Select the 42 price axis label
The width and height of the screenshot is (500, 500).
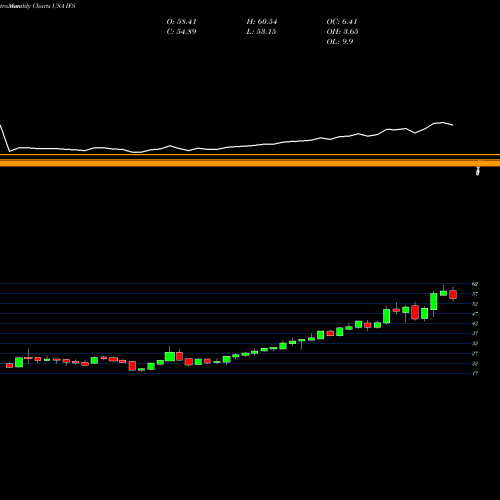coord(475,323)
